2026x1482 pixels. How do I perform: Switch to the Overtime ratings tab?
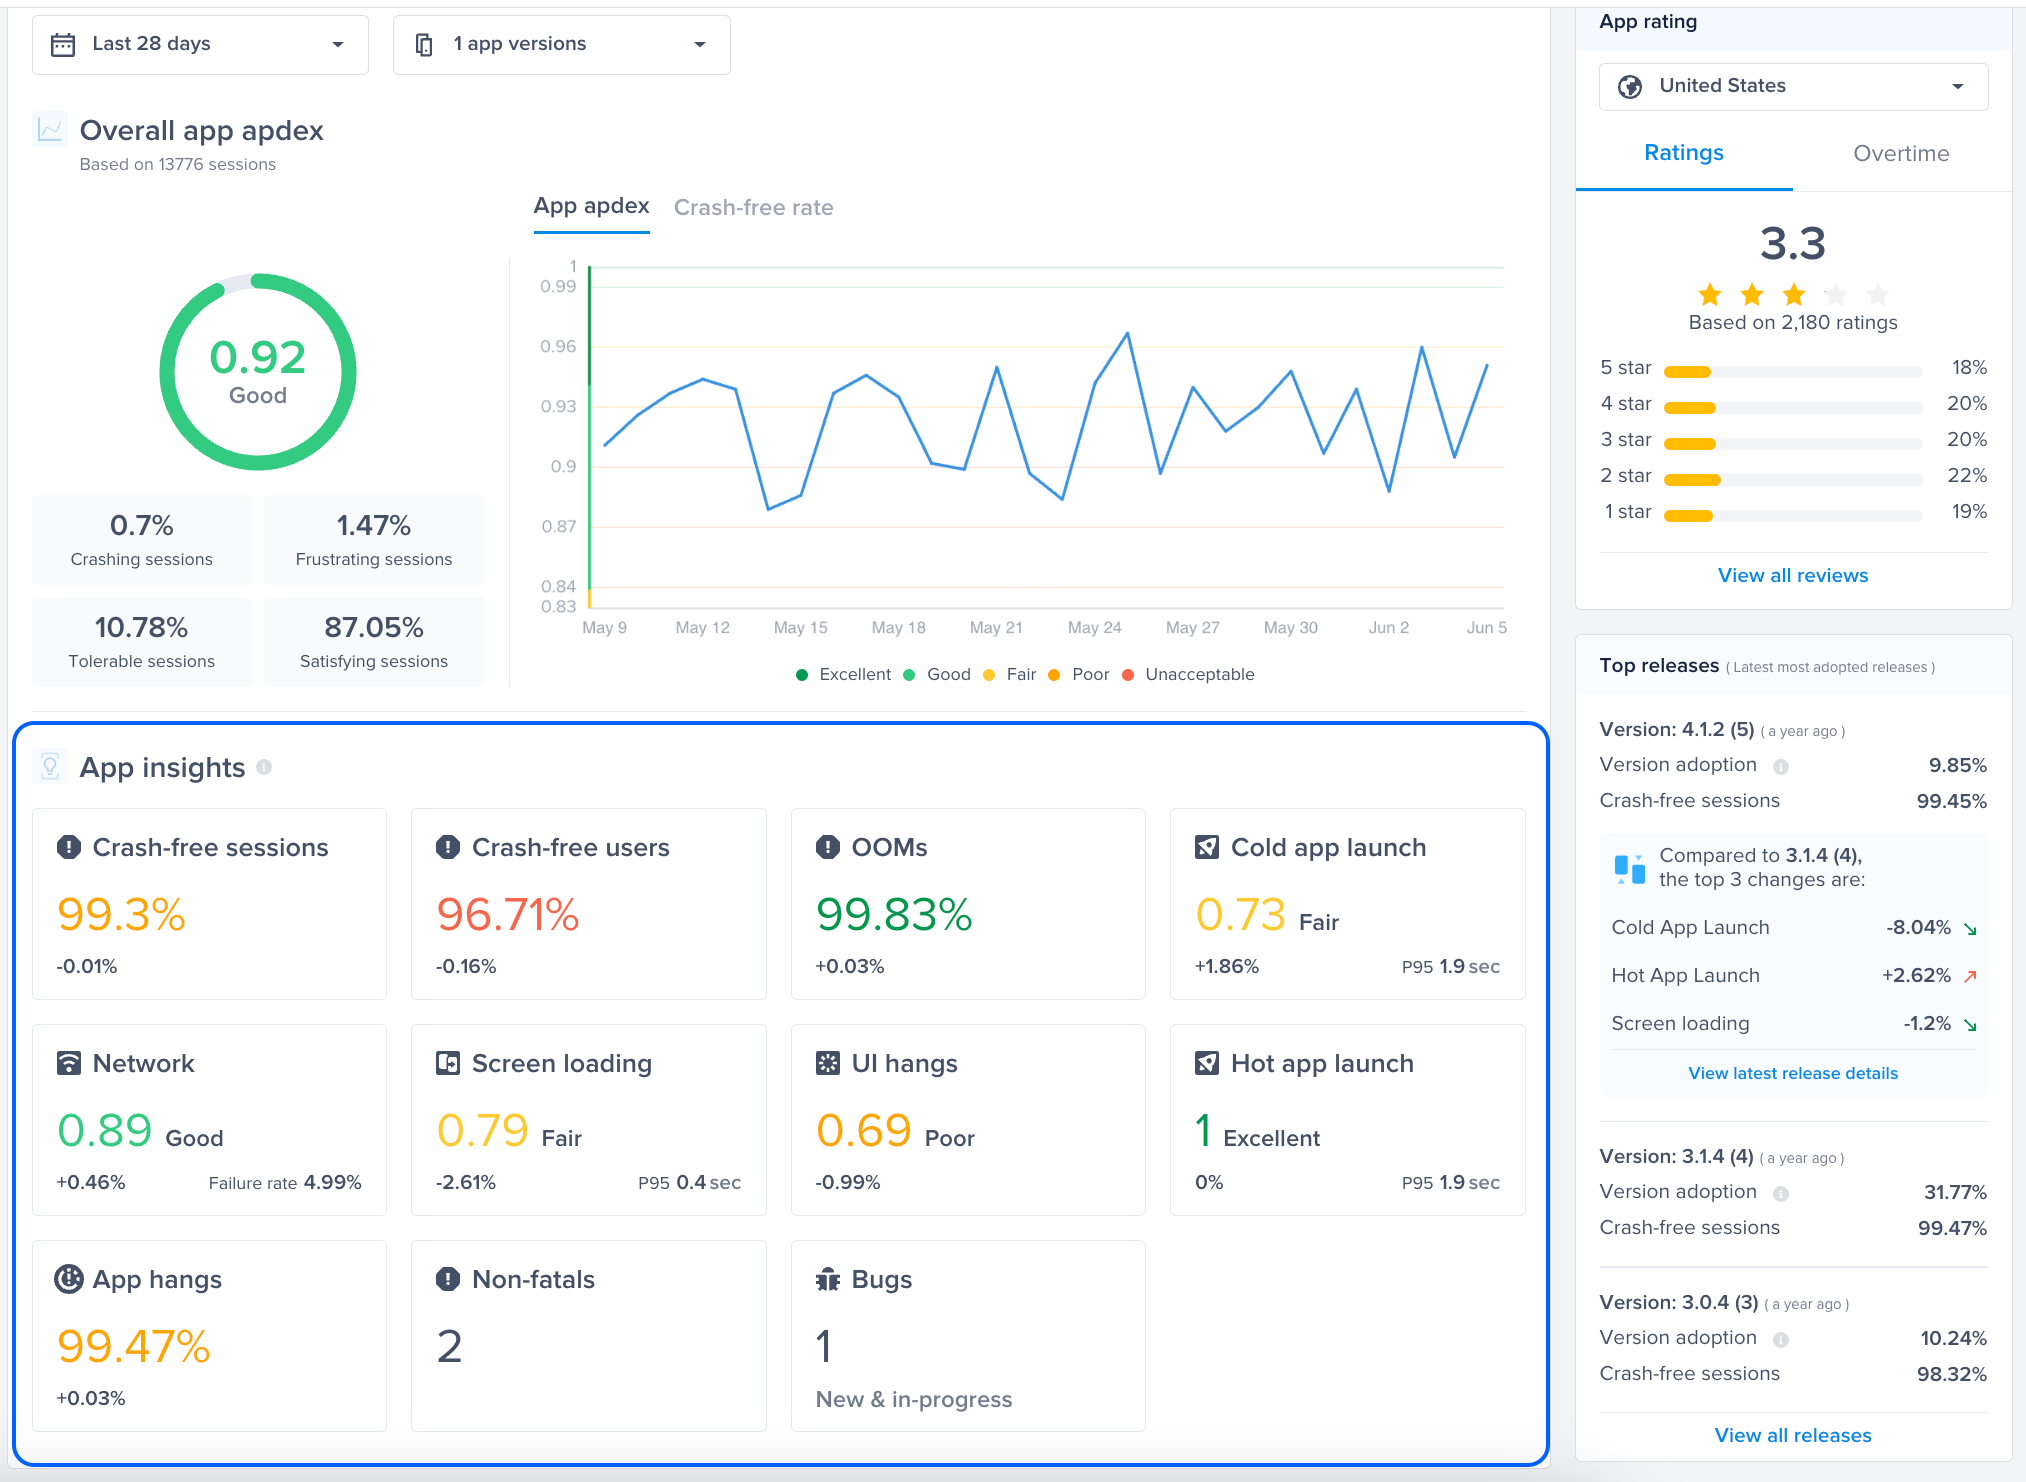click(x=1901, y=153)
